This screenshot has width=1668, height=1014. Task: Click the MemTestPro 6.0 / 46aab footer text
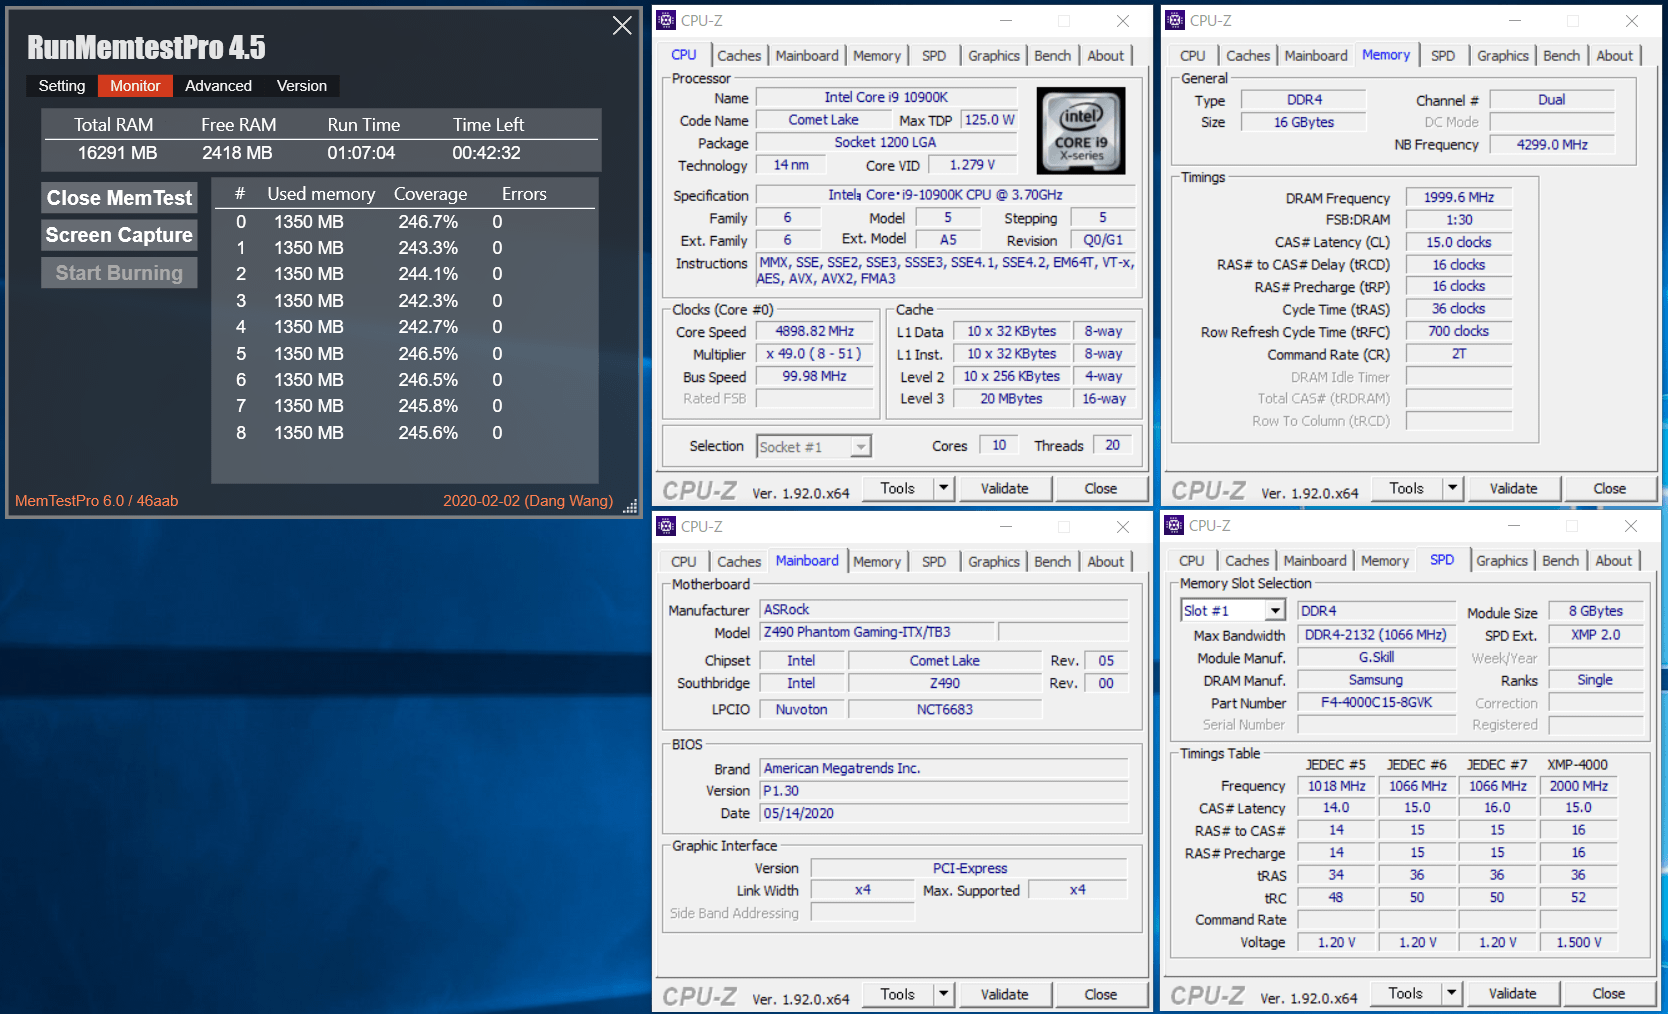coord(96,501)
